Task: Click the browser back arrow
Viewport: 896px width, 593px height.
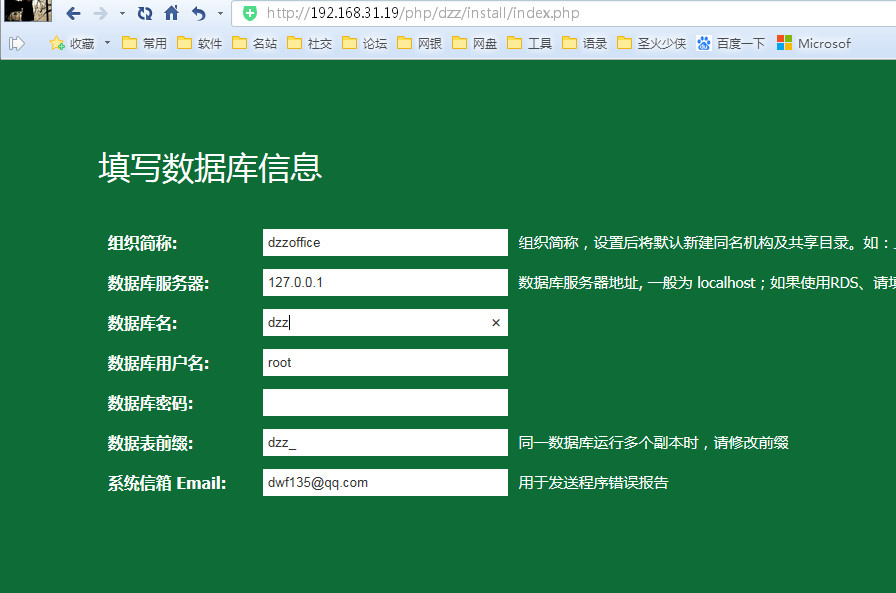Action: tap(73, 14)
